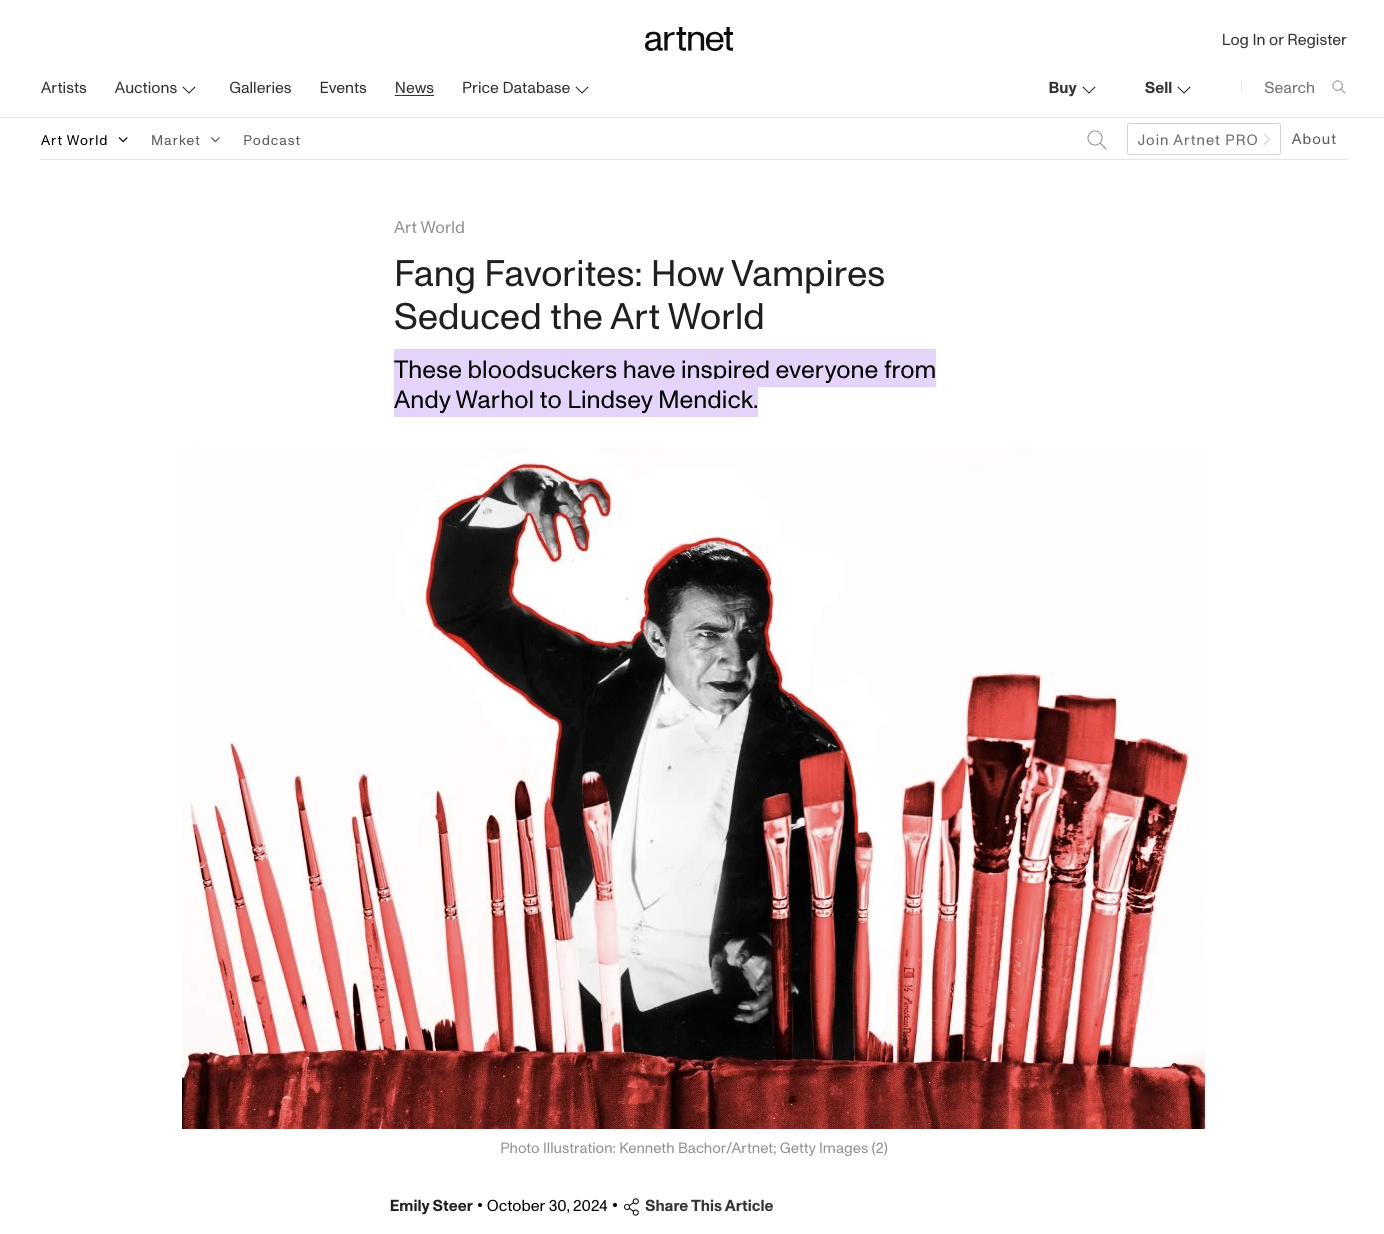Click author name Emily Steer
The width and height of the screenshot is (1384, 1234).
pos(431,1206)
